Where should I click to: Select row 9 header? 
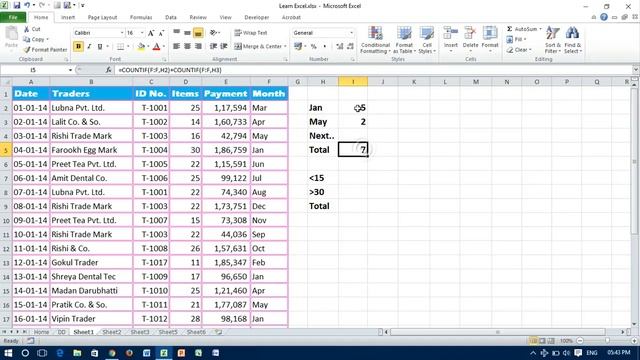[6, 206]
